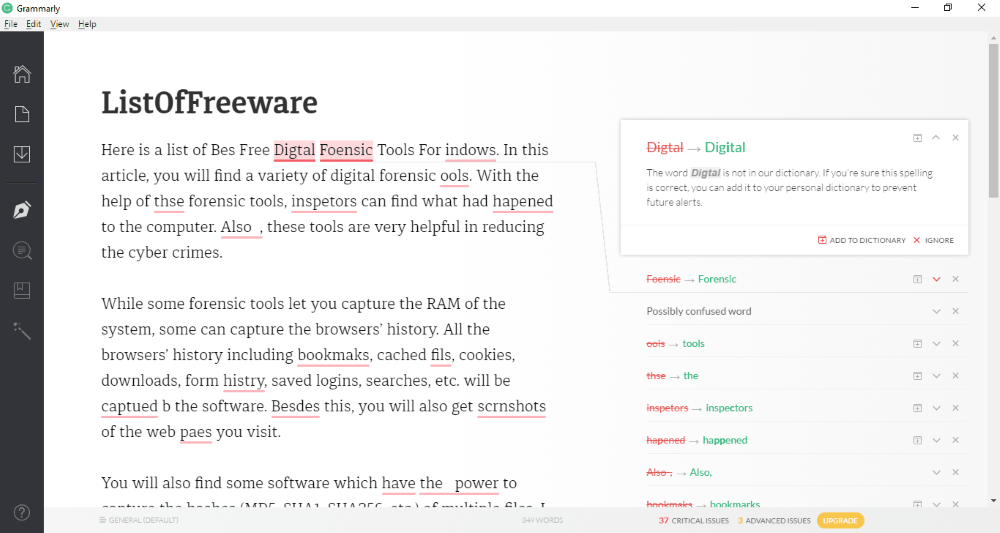Screen dimensions: 1000x533
Task: Click the ListOfFreeware document title
Action: (209, 103)
